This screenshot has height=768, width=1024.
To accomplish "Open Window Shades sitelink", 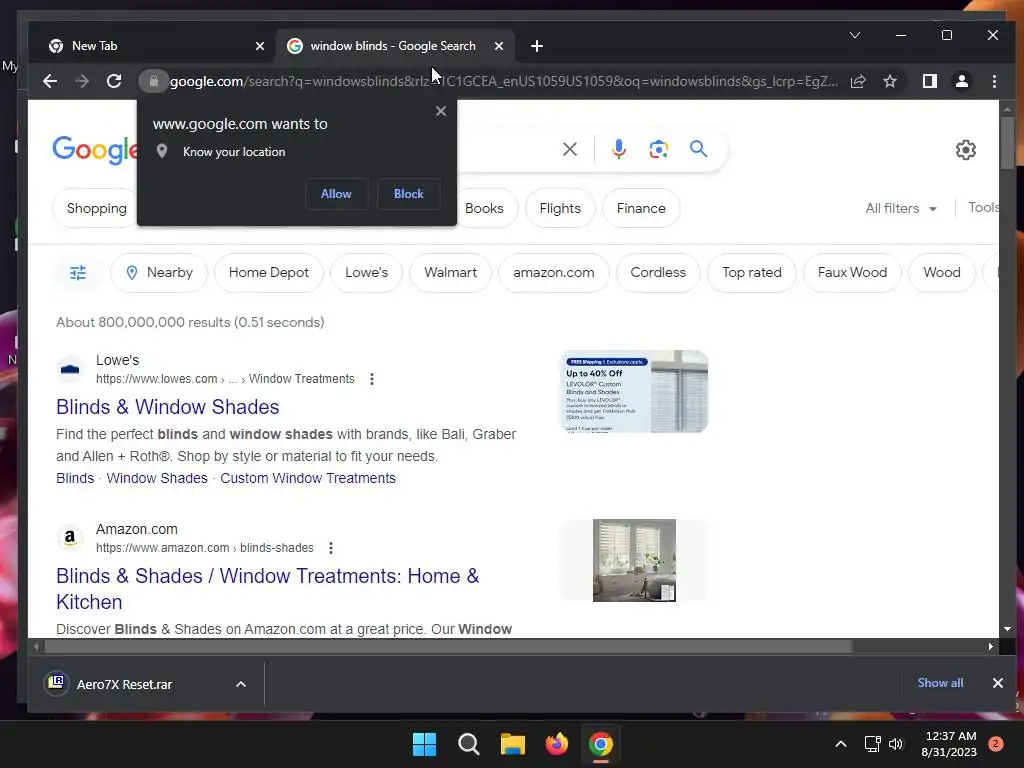I will click(157, 478).
